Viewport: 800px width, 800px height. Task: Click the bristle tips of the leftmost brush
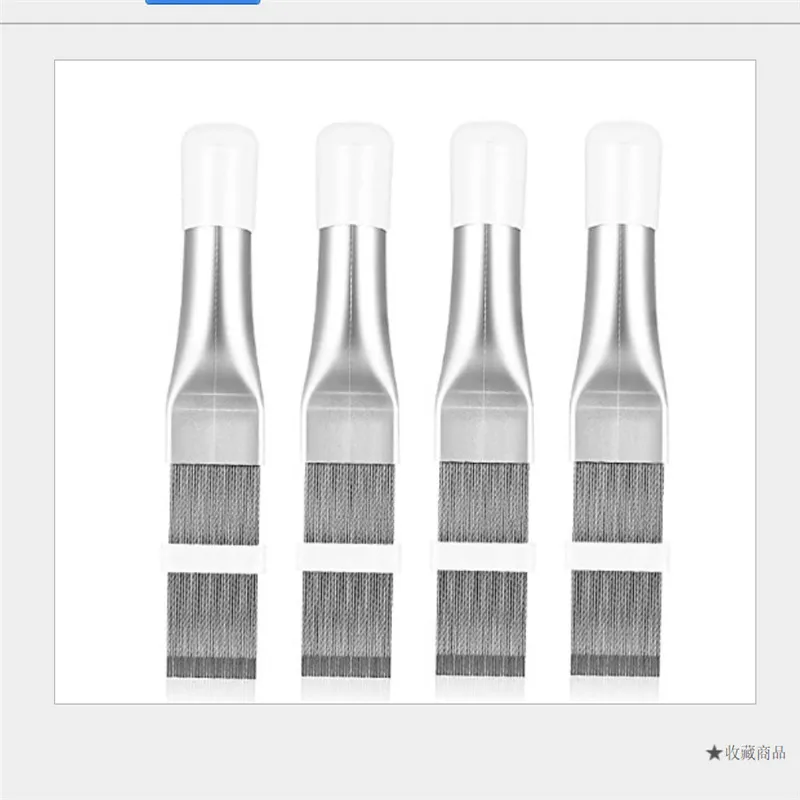211,668
